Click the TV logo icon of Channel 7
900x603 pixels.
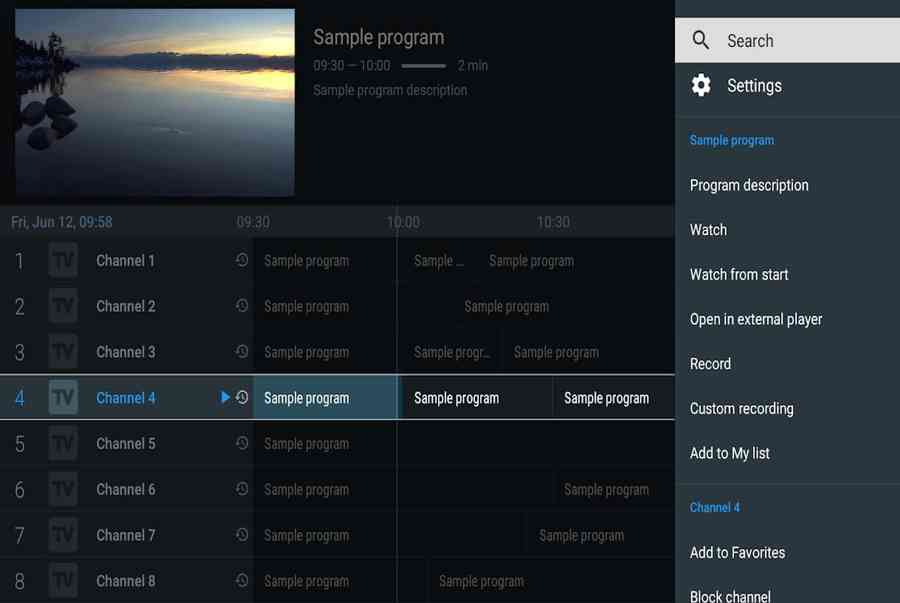[x=63, y=535]
